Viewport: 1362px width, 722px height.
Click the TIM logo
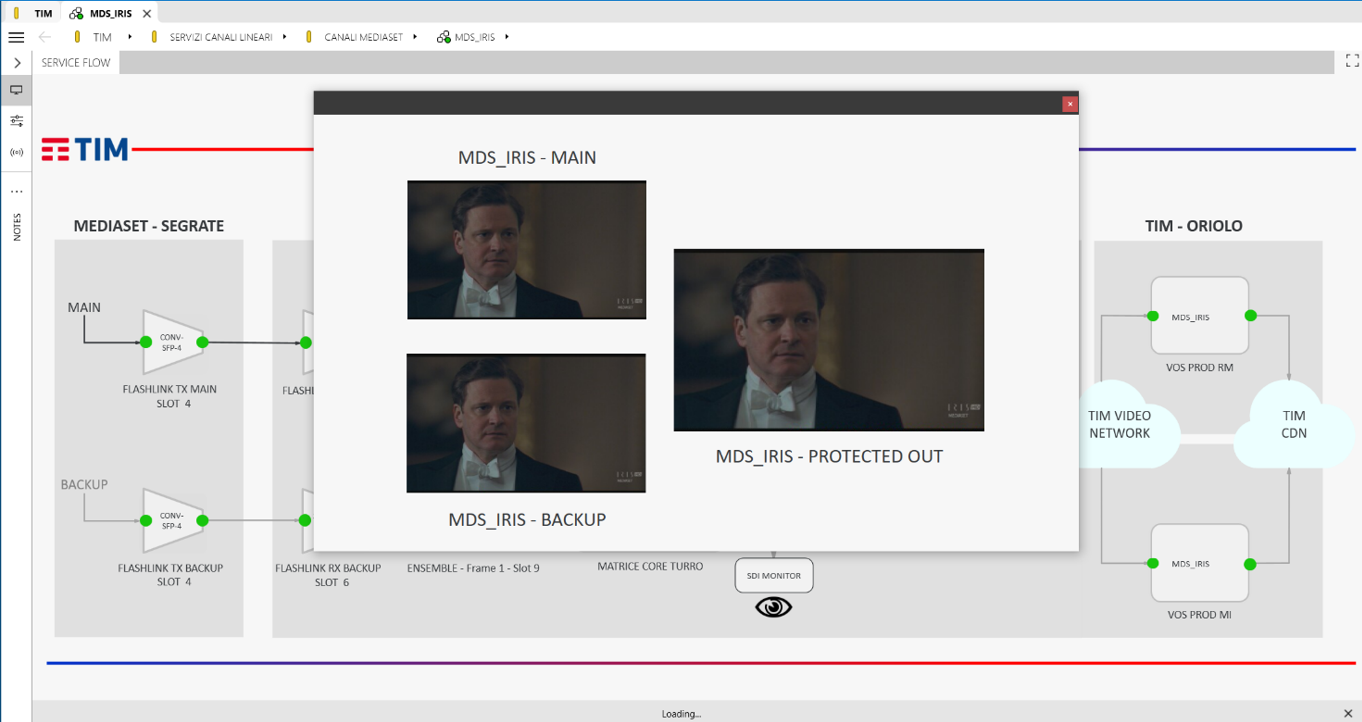point(85,150)
